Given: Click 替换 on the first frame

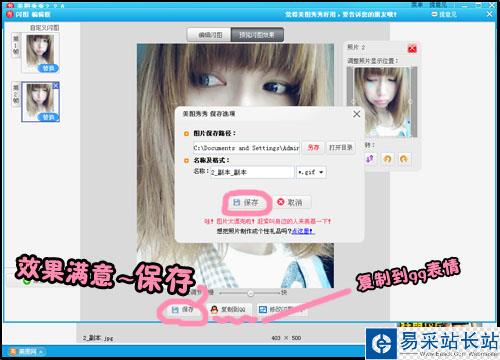Looking at the screenshot, I should coord(48,68).
